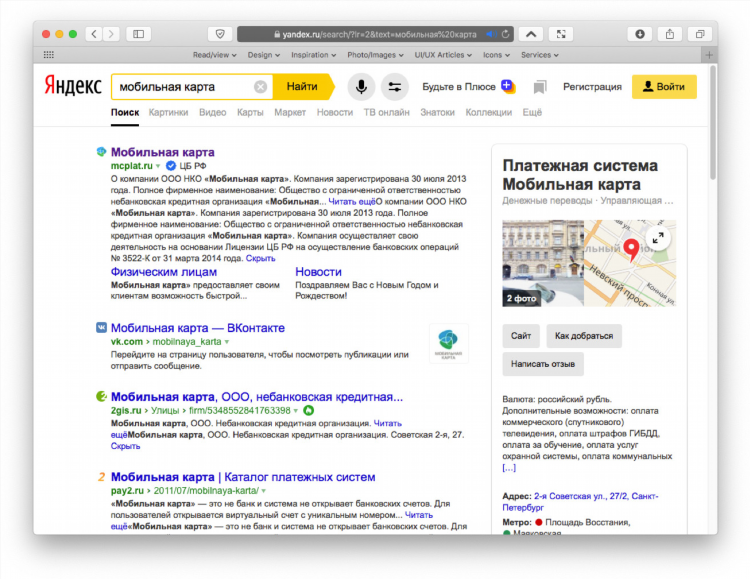Open the bookmark collections icon
Image resolution: width=750 pixels, height=579 pixels.
[540, 87]
